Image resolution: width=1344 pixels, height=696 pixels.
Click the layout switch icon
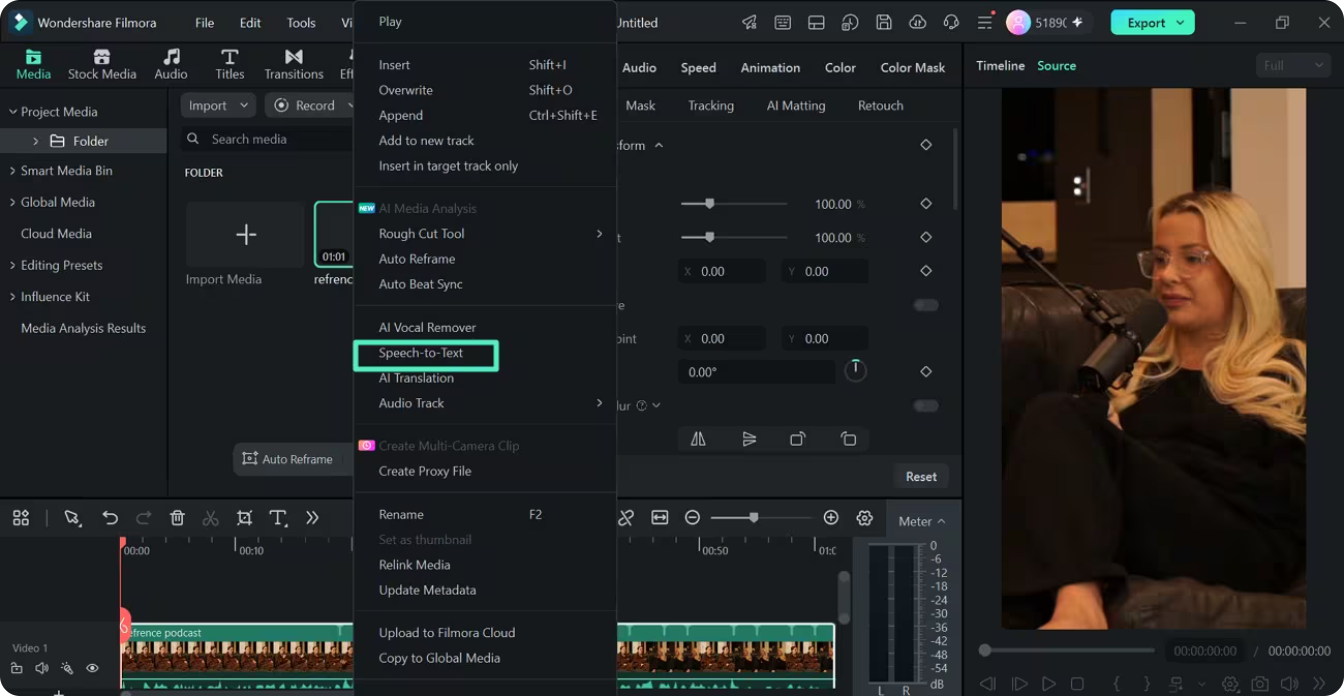coord(816,22)
